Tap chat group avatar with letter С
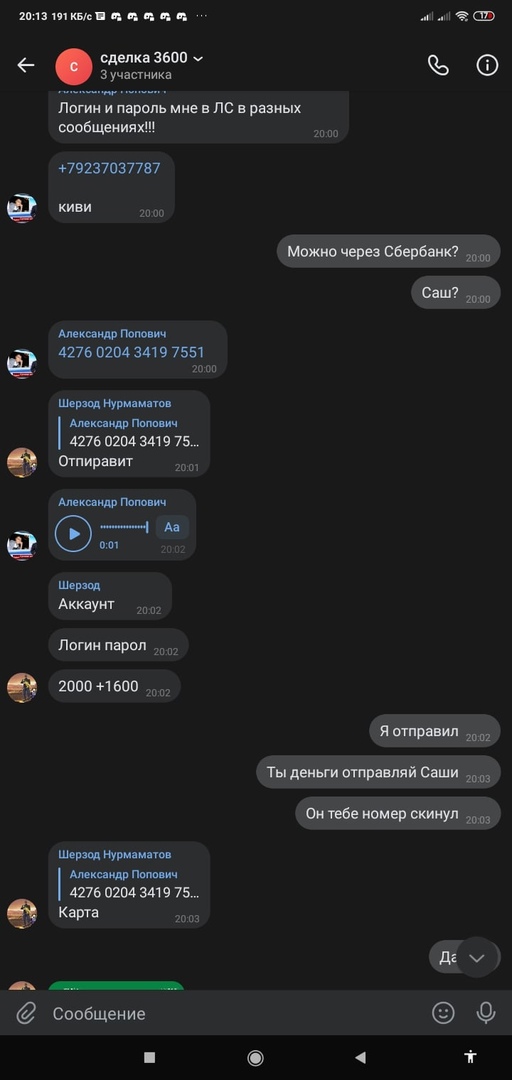 click(73, 66)
